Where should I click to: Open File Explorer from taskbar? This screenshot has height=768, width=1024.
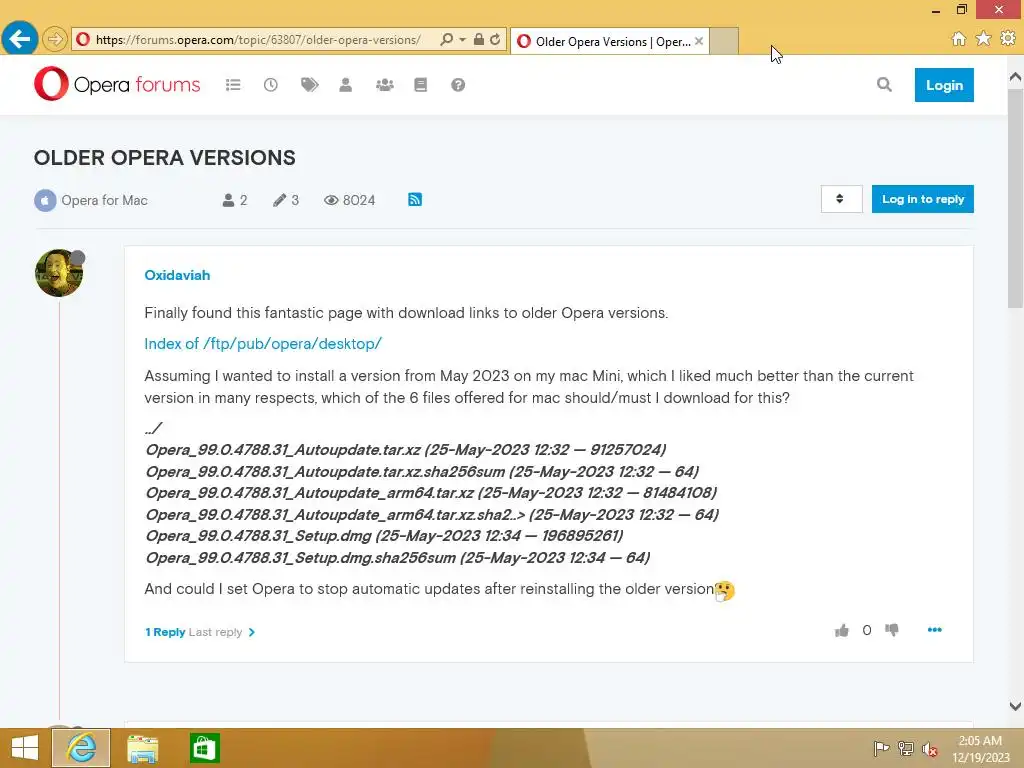(142, 748)
